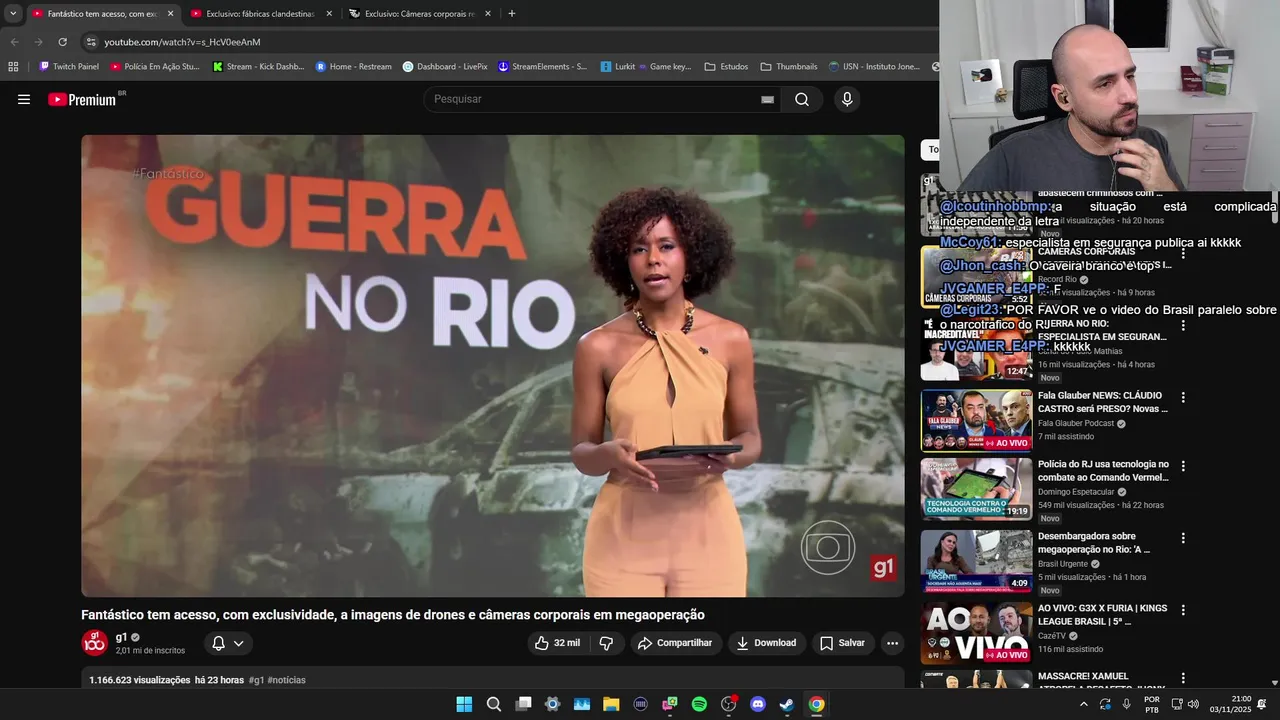This screenshot has height=720, width=1280.
Task: Open Polícia do RJ usa tecnologia thumbnail
Action: 976,489
